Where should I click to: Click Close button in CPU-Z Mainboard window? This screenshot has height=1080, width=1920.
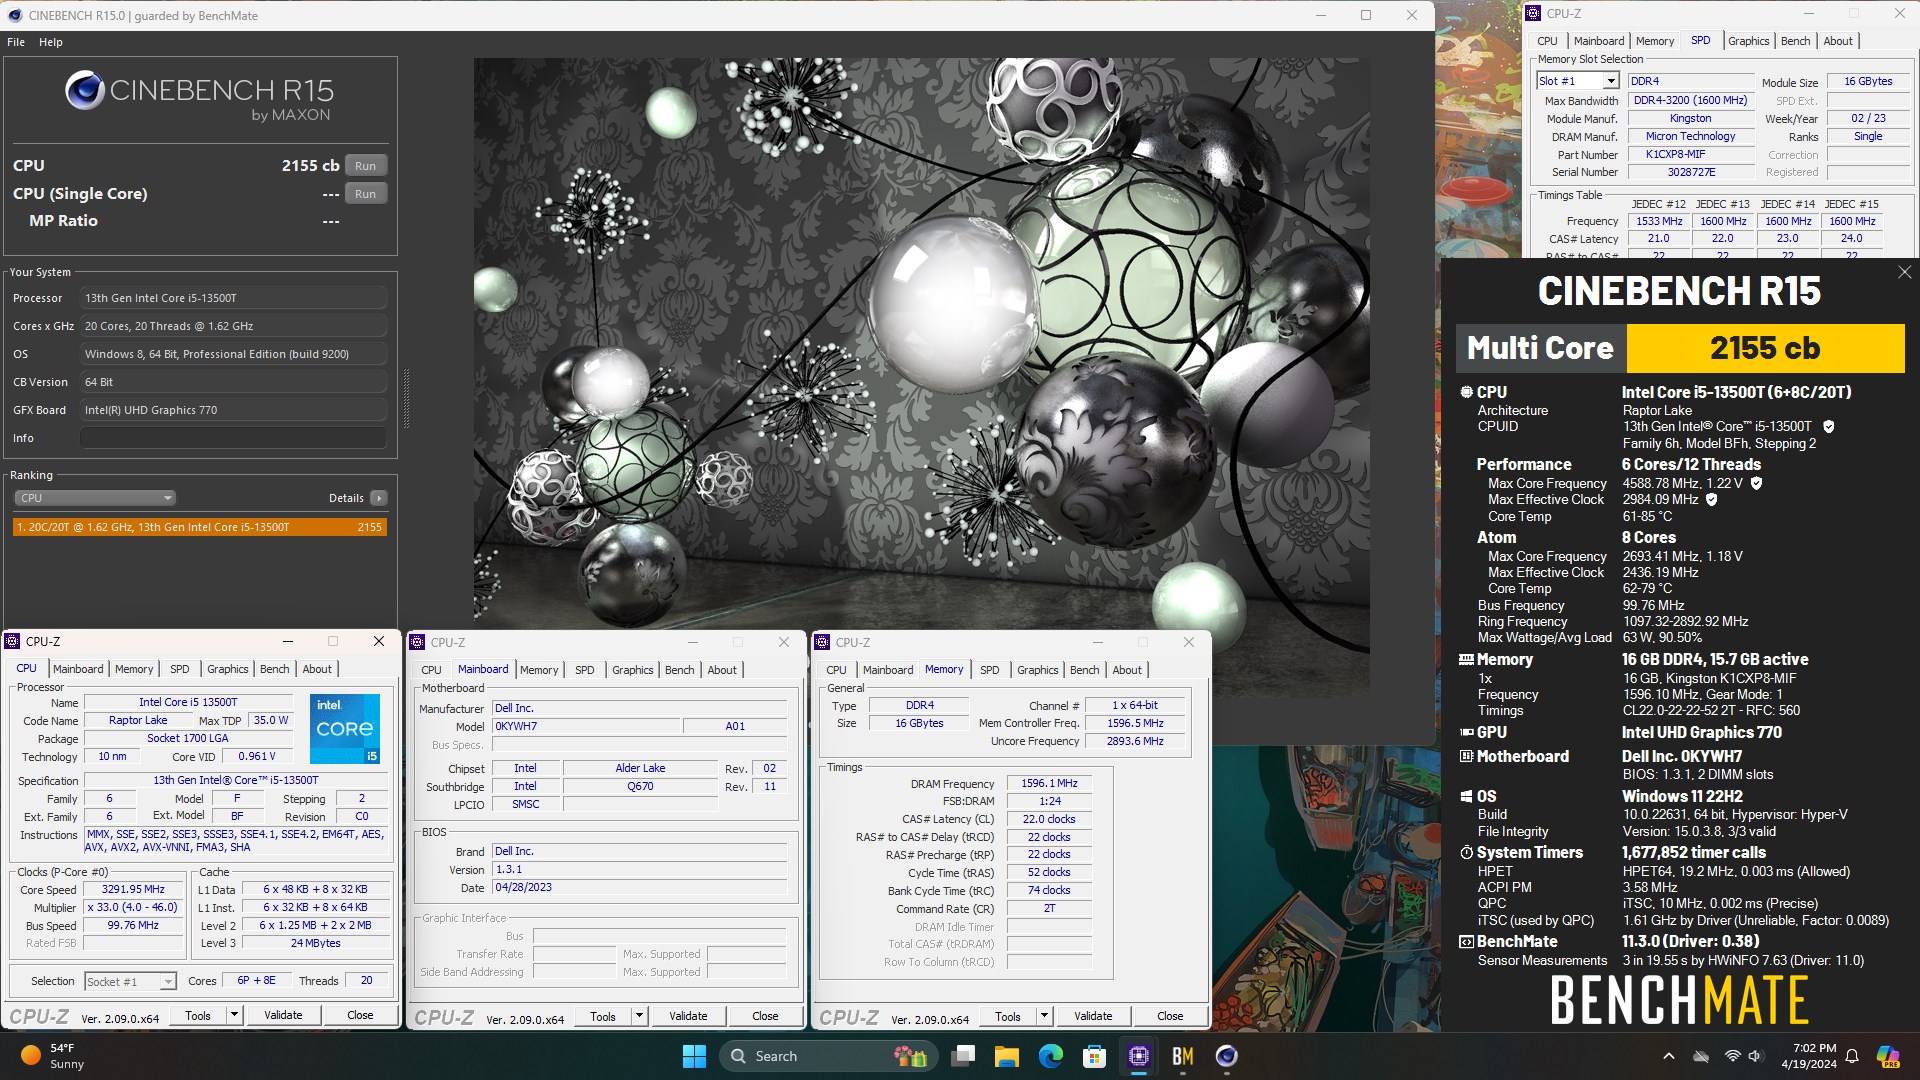click(765, 1016)
